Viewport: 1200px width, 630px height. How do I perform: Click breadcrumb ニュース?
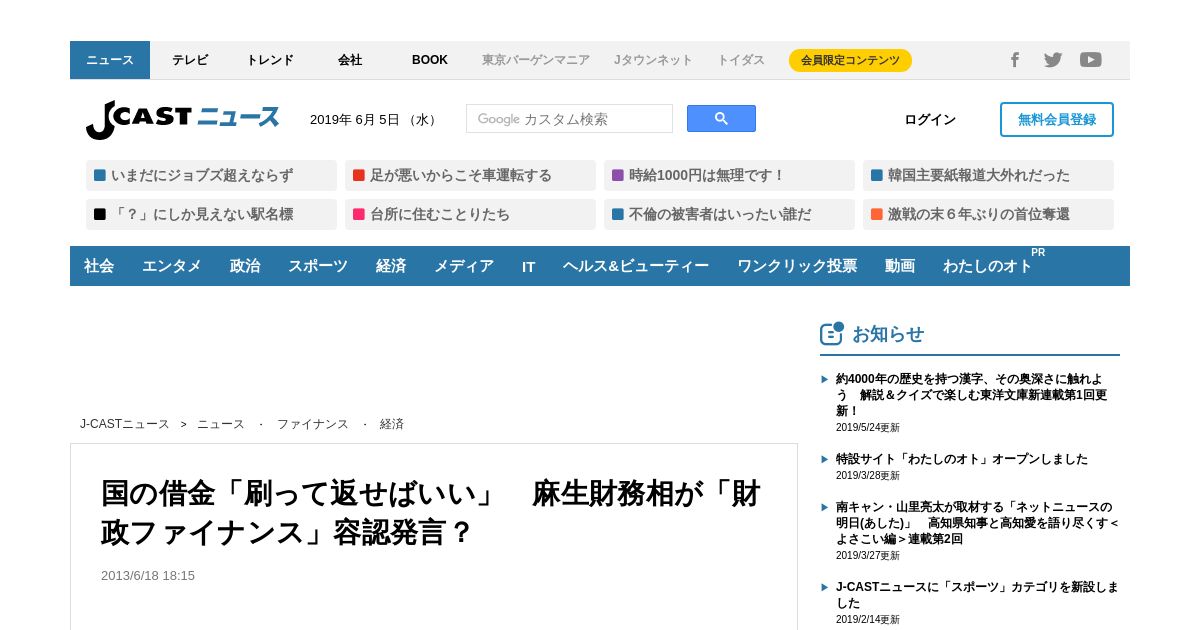[x=221, y=424]
